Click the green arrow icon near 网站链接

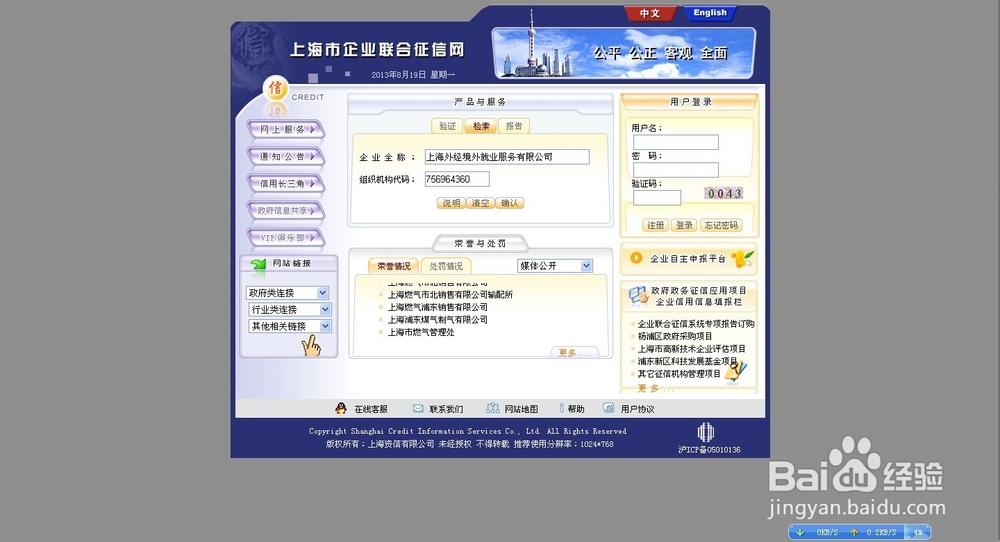[x=258, y=265]
